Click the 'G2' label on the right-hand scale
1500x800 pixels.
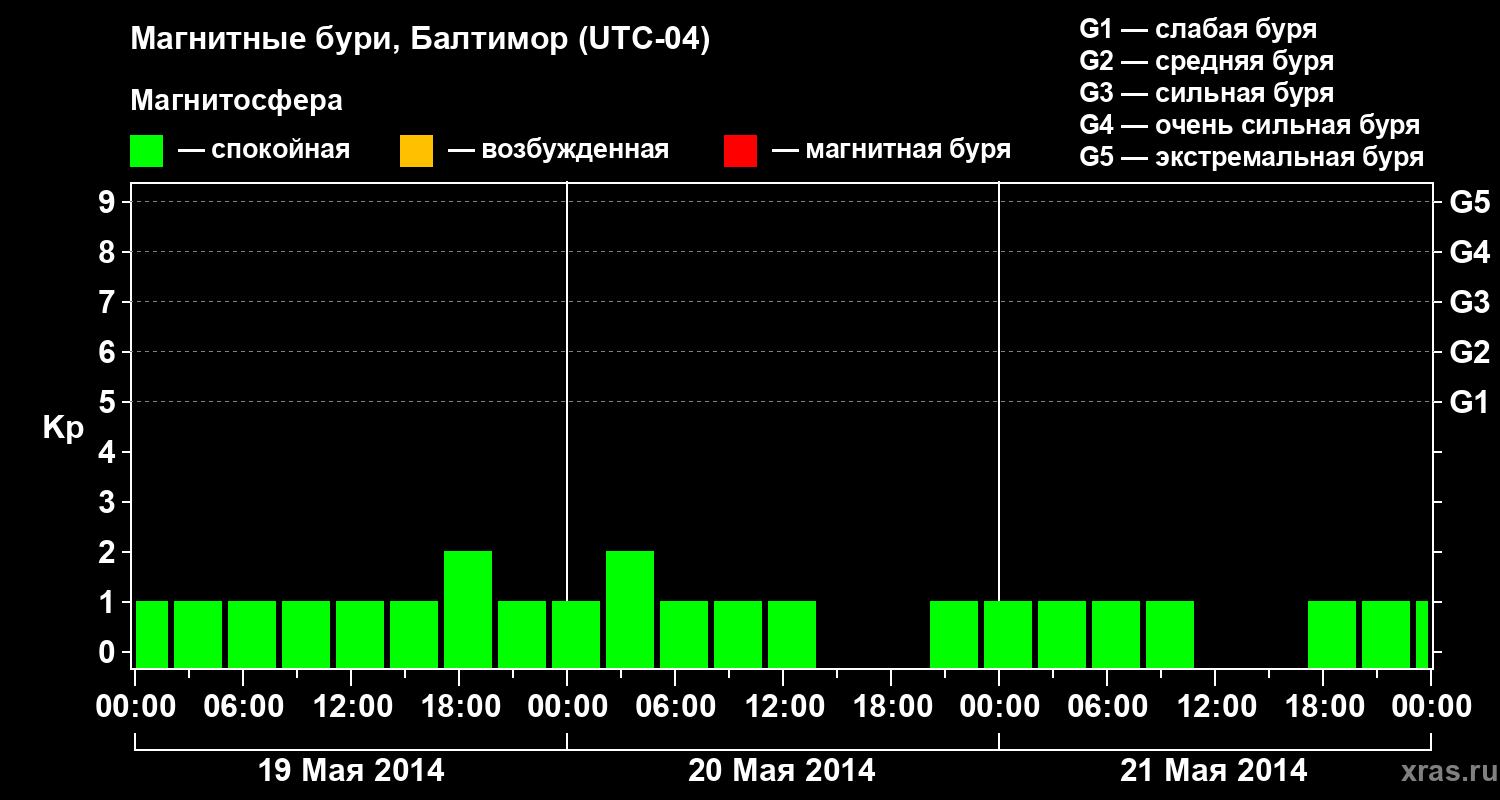click(1470, 352)
